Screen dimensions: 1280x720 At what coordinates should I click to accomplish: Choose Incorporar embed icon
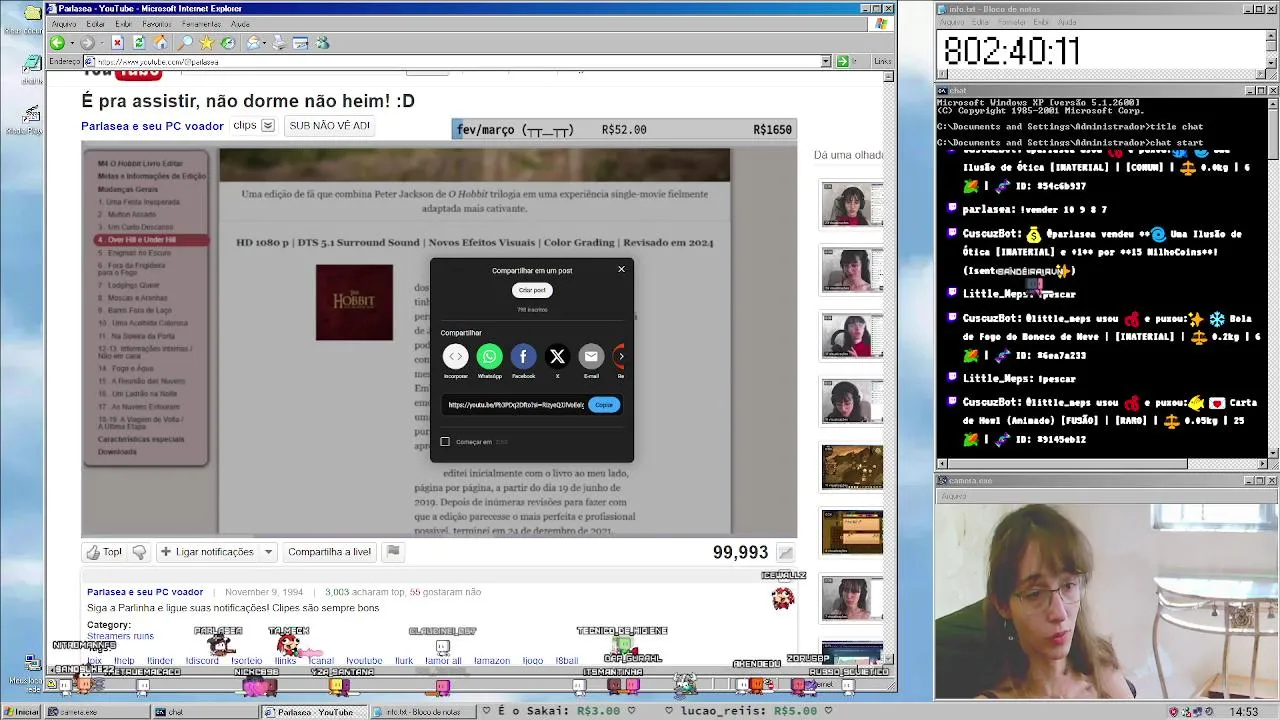pos(455,356)
